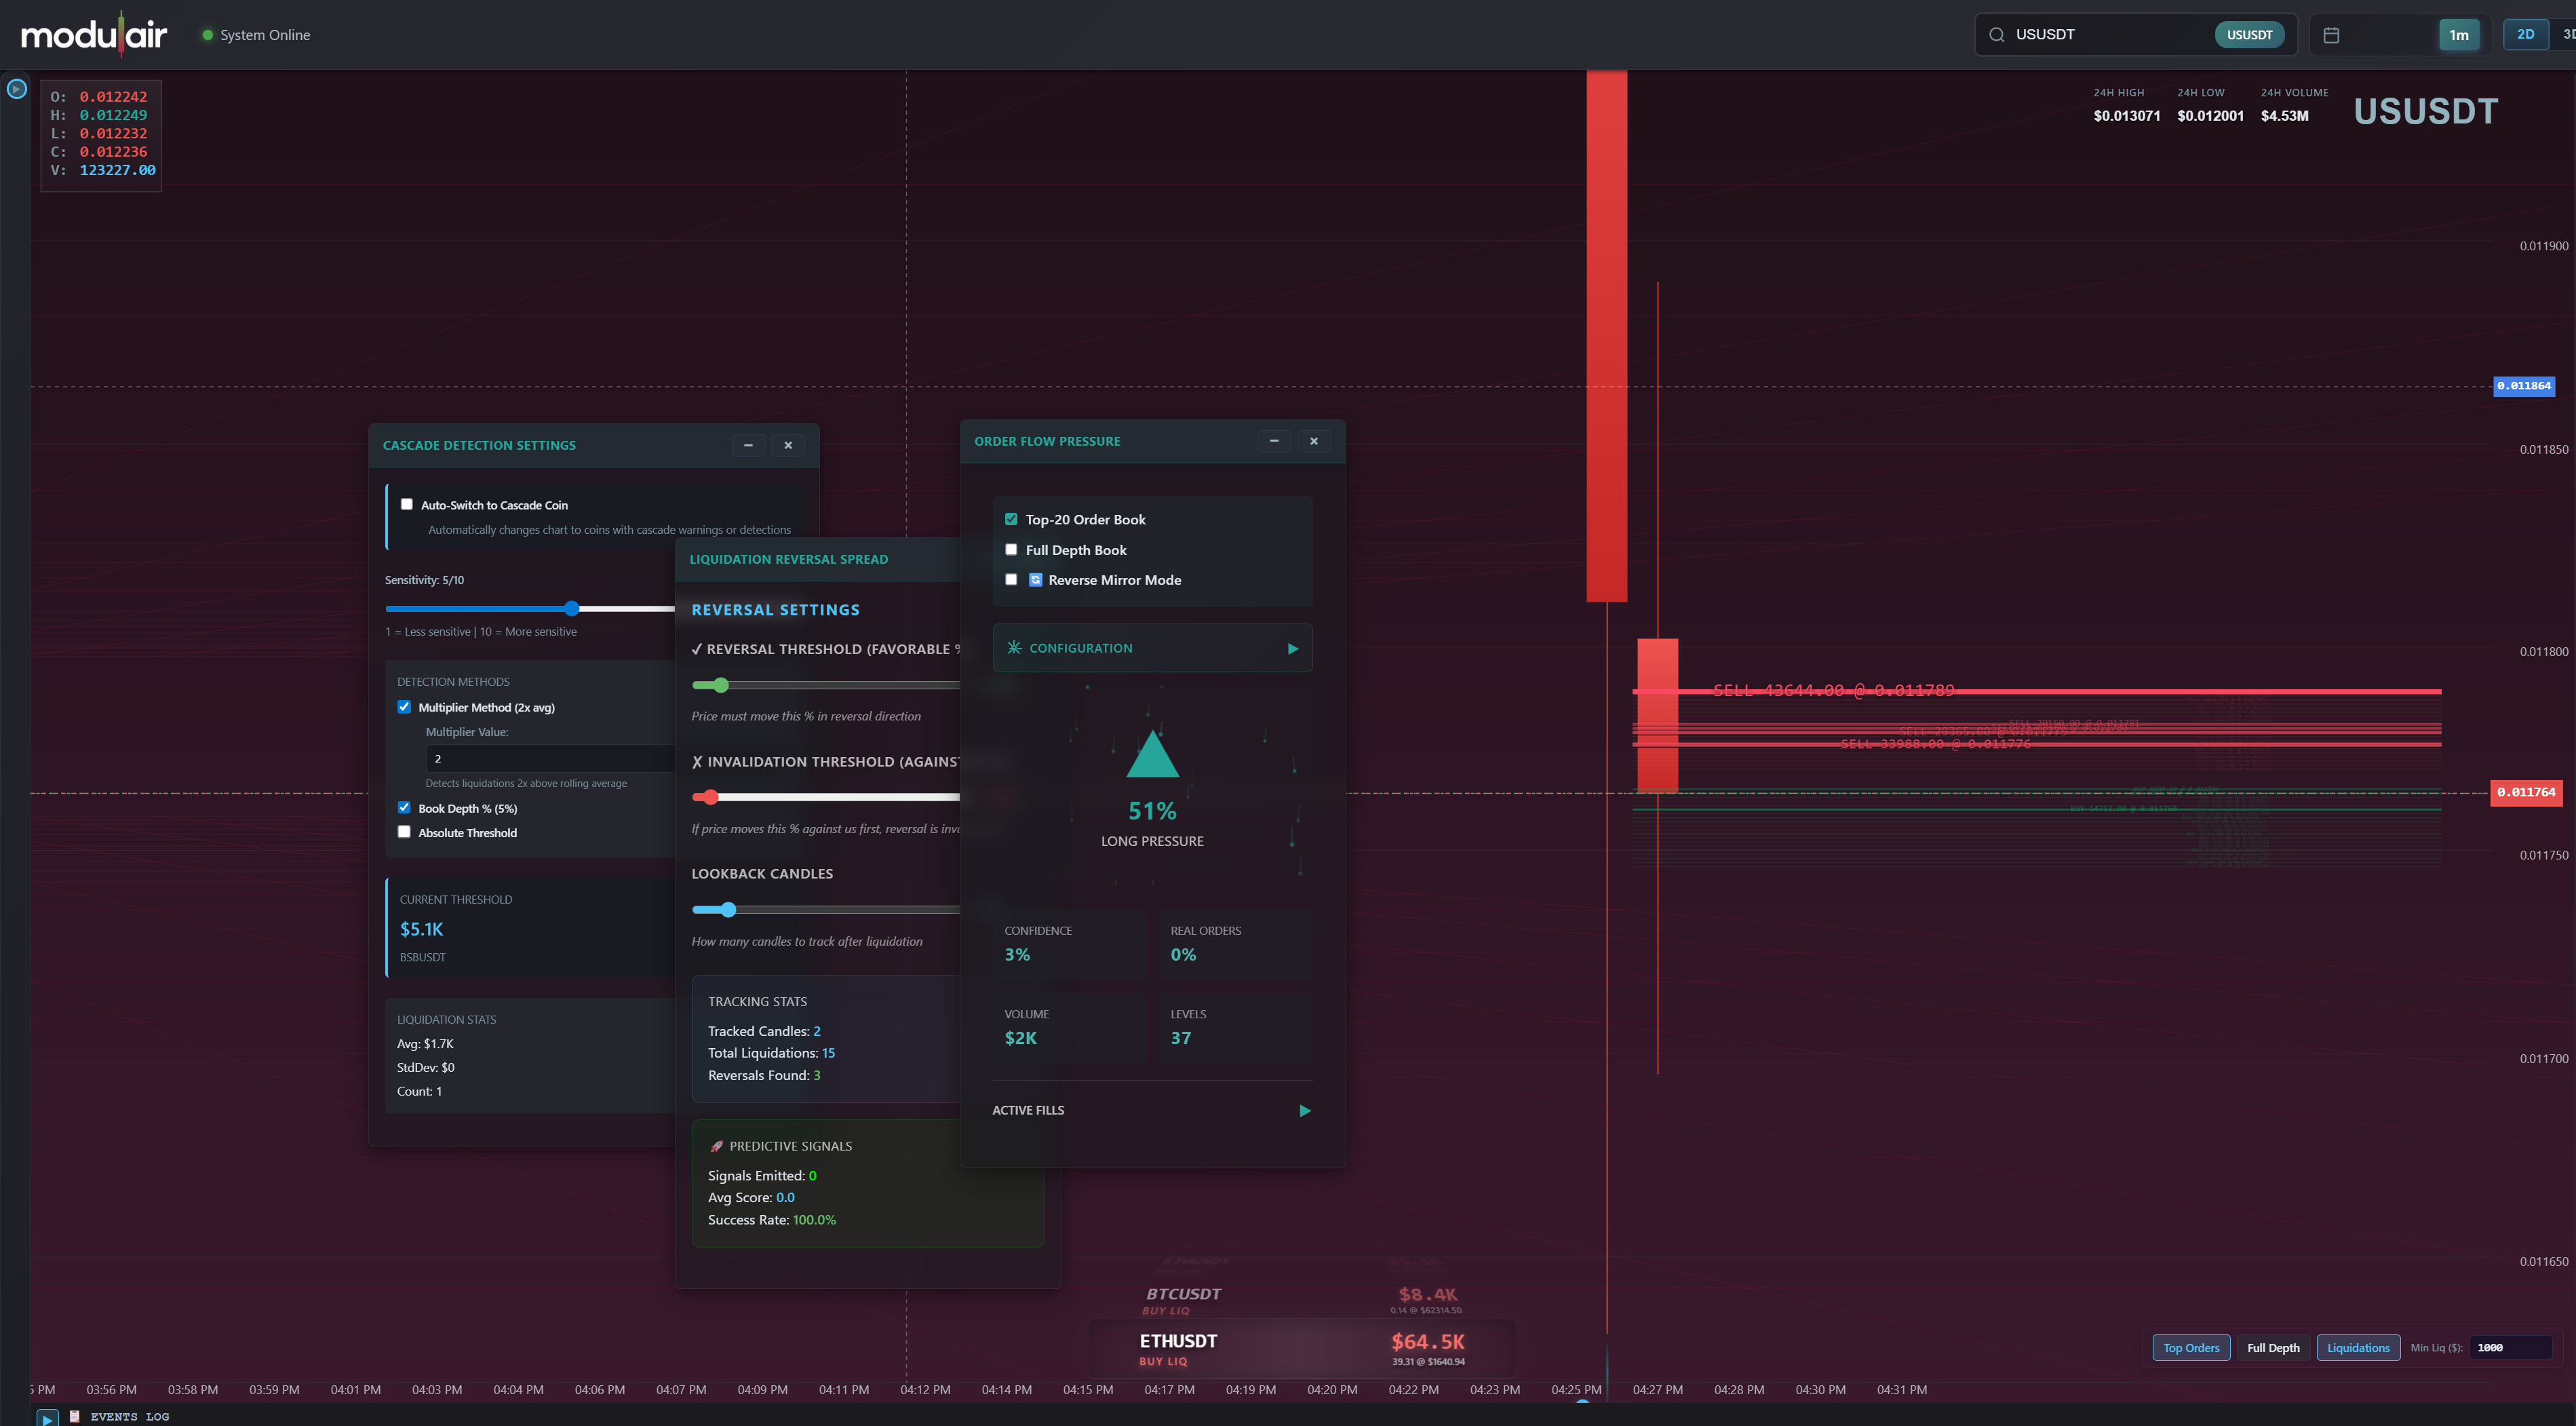The image size is (2576, 1426).
Task: Click the 04:27 PM time axis label
Action: (x=1657, y=1390)
